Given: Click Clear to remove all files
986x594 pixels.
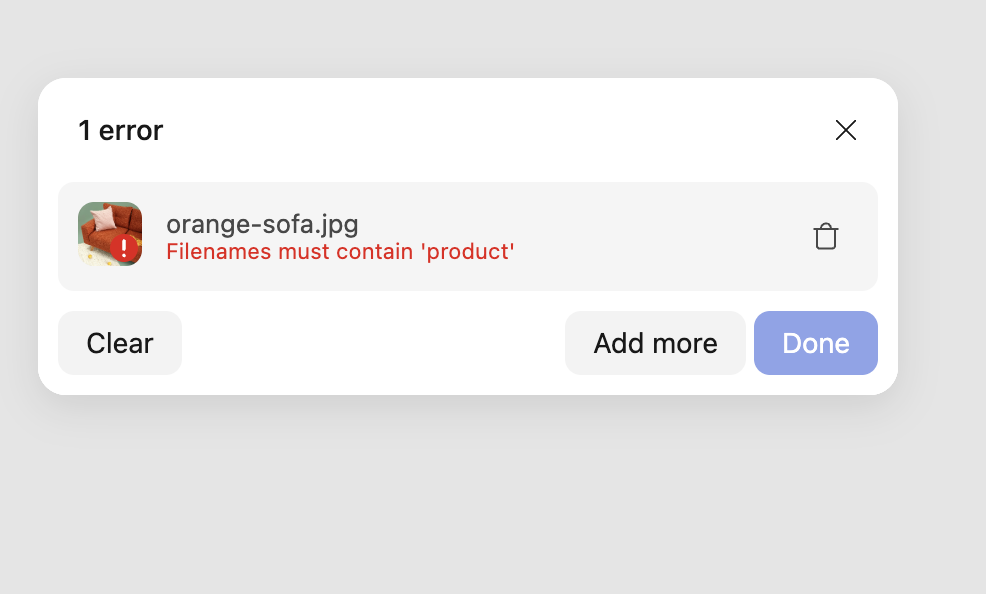Looking at the screenshot, I should point(119,343).
